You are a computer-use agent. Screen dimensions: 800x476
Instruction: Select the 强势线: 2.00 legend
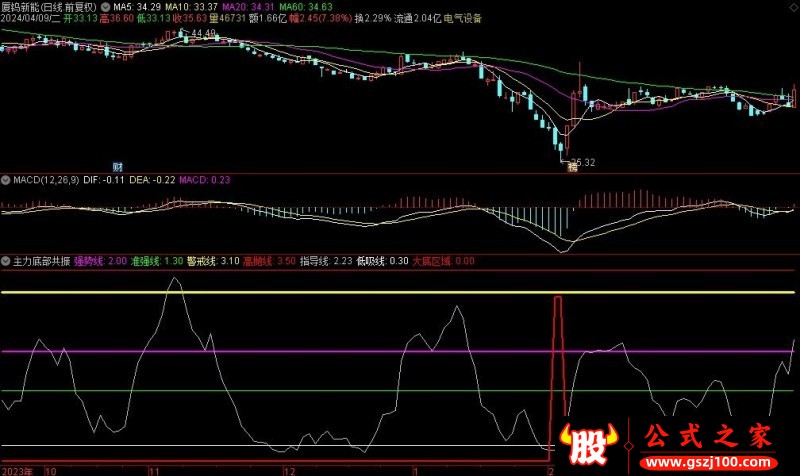pos(101,261)
